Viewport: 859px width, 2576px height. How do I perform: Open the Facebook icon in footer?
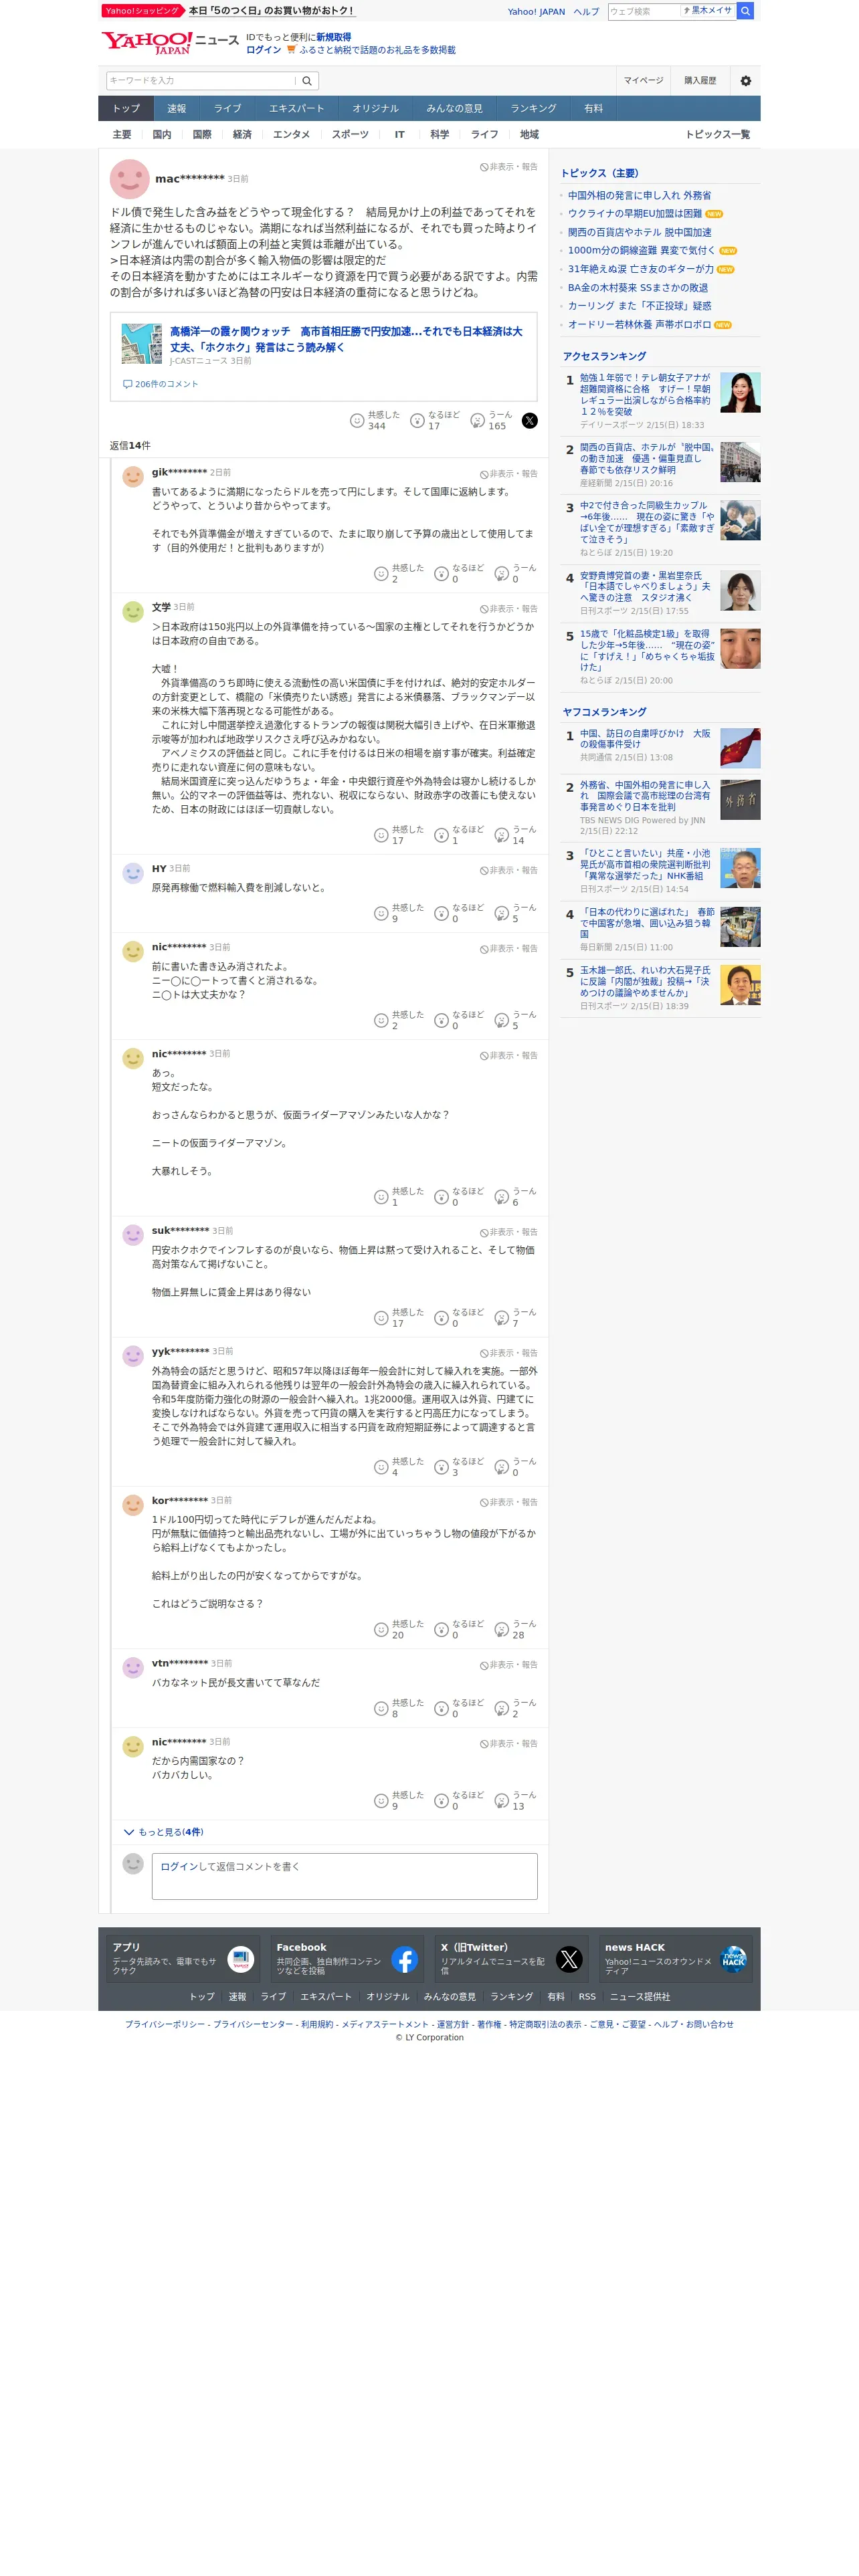click(x=404, y=1960)
